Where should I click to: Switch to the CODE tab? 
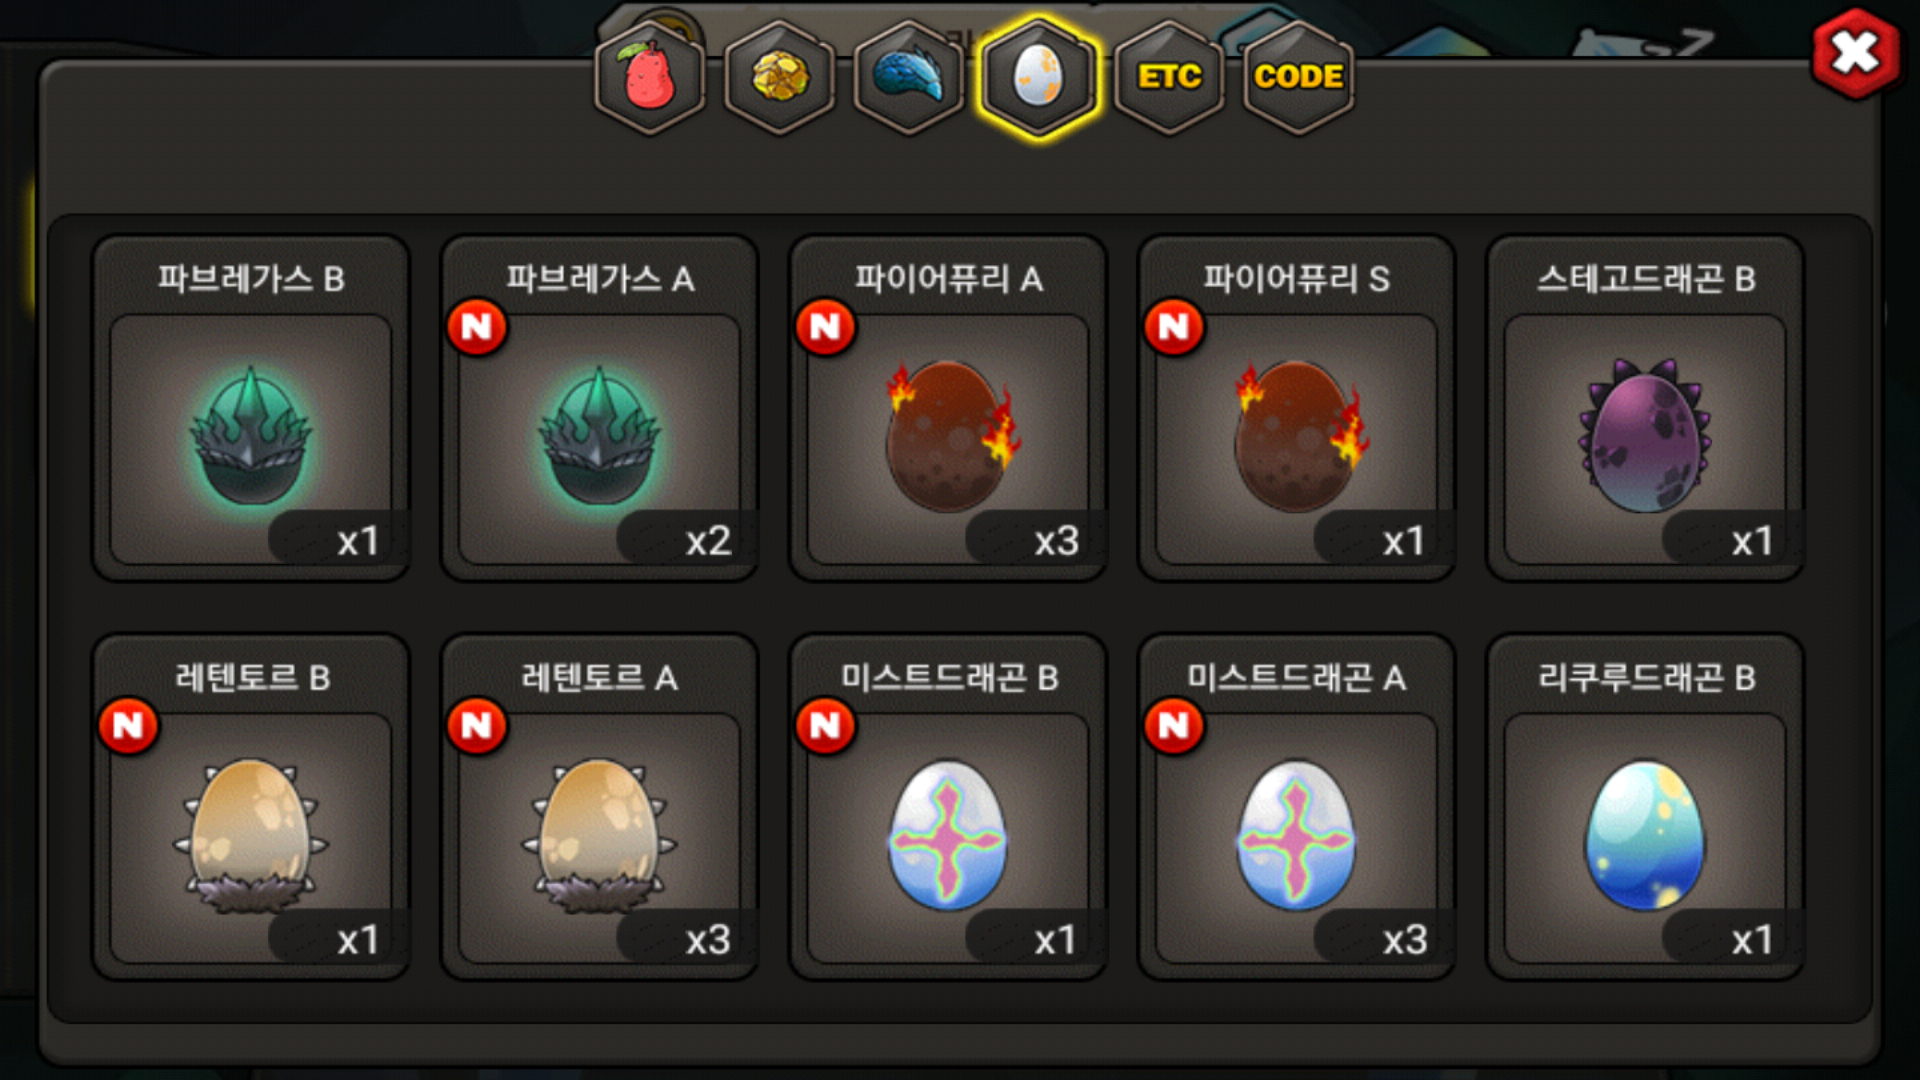[1298, 78]
